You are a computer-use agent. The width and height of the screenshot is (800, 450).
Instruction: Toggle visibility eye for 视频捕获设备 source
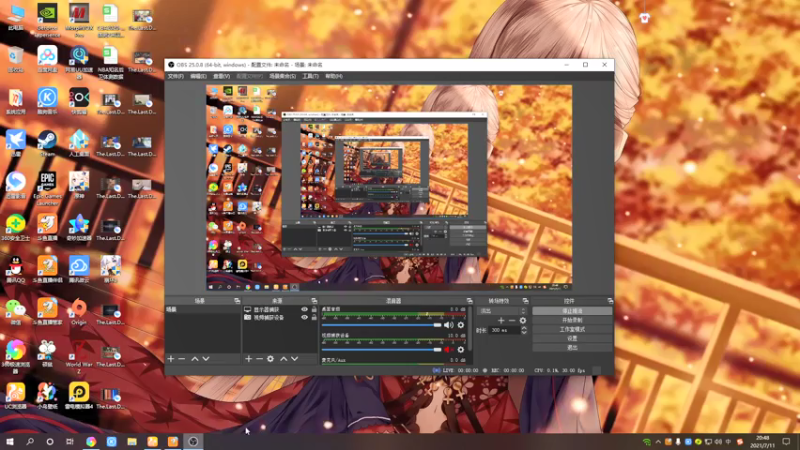[304, 317]
